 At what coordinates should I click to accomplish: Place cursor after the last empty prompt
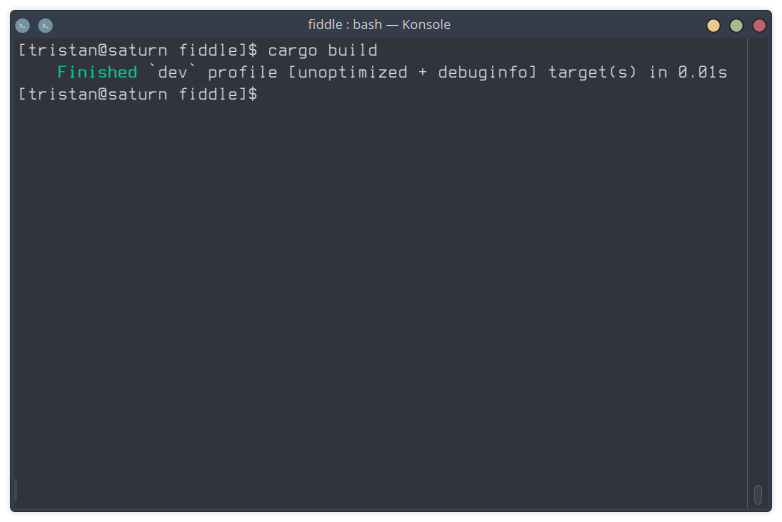(268, 94)
